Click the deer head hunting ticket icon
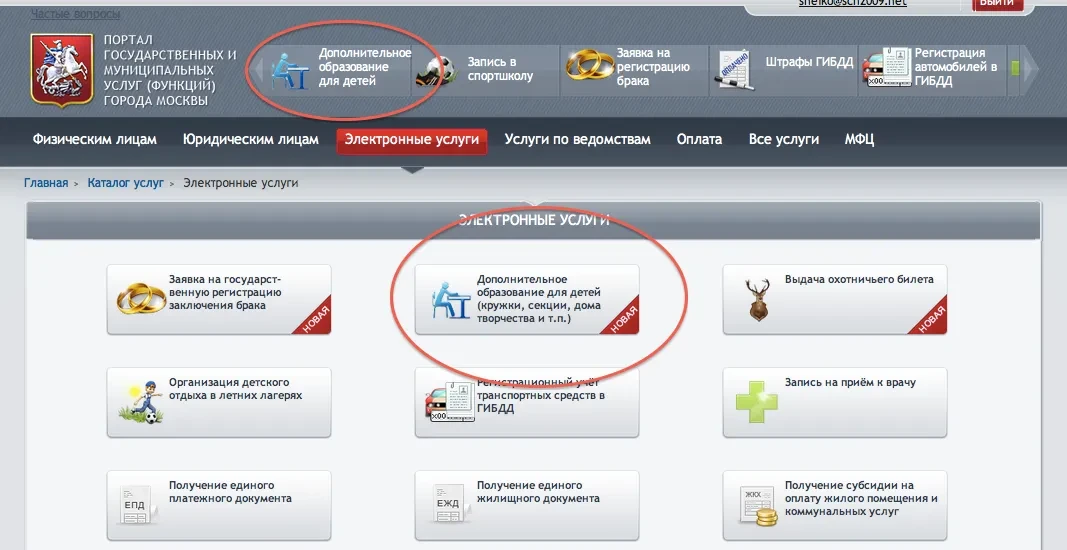The height and width of the screenshot is (550, 1067). (758, 300)
